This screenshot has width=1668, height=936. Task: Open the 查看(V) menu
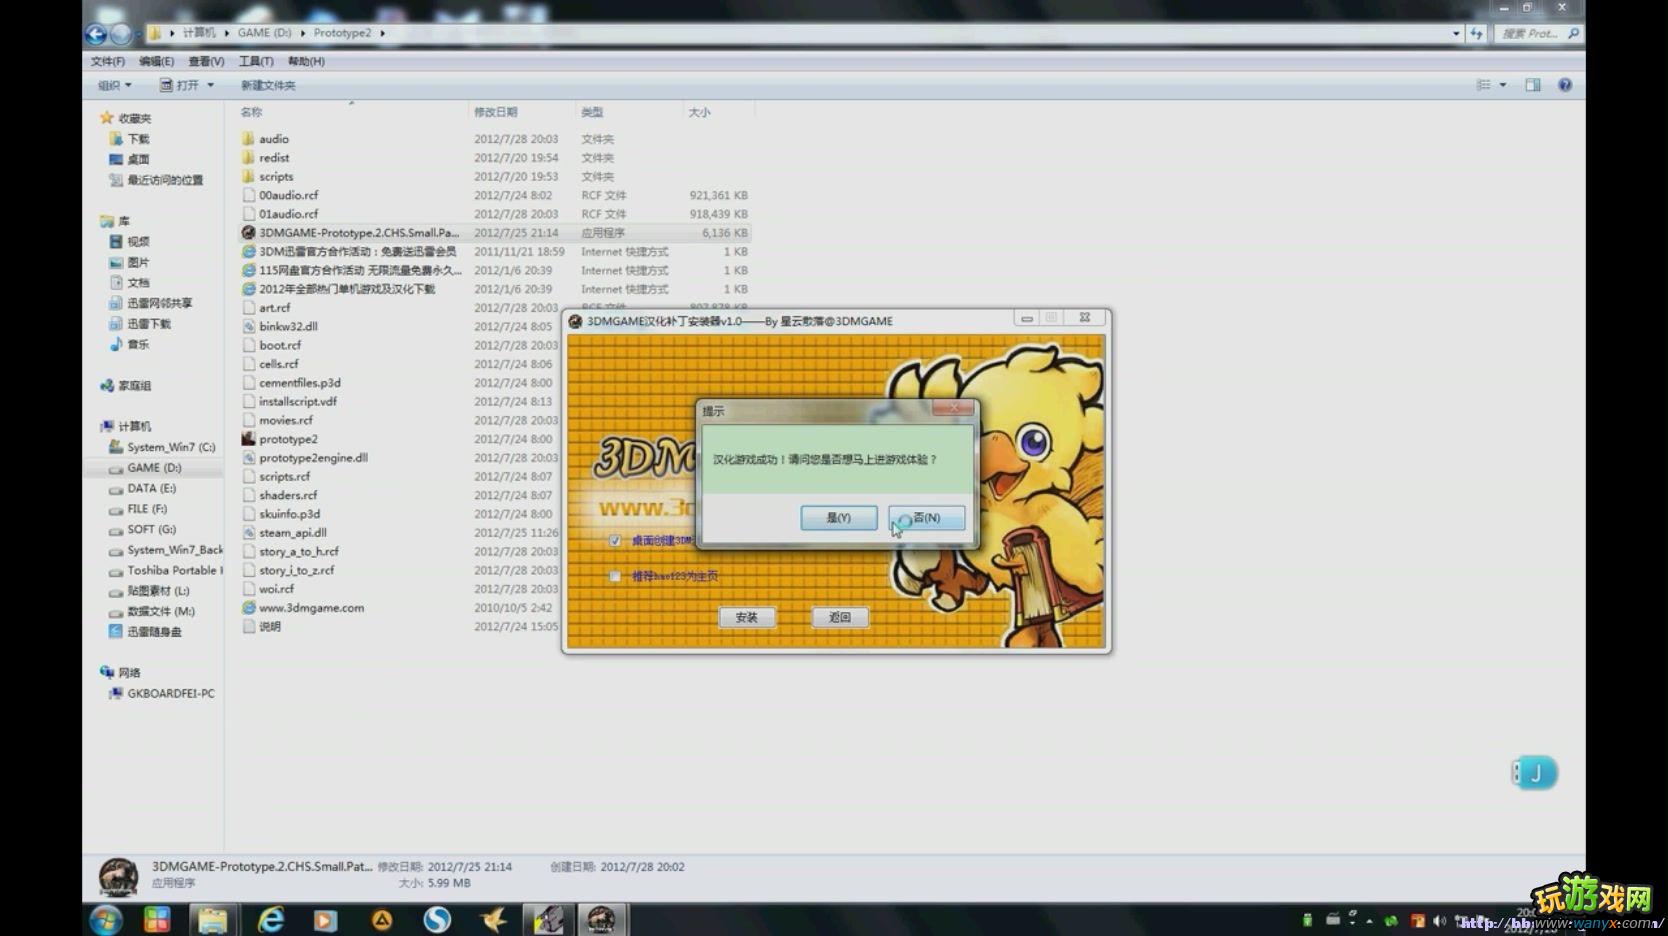206,61
